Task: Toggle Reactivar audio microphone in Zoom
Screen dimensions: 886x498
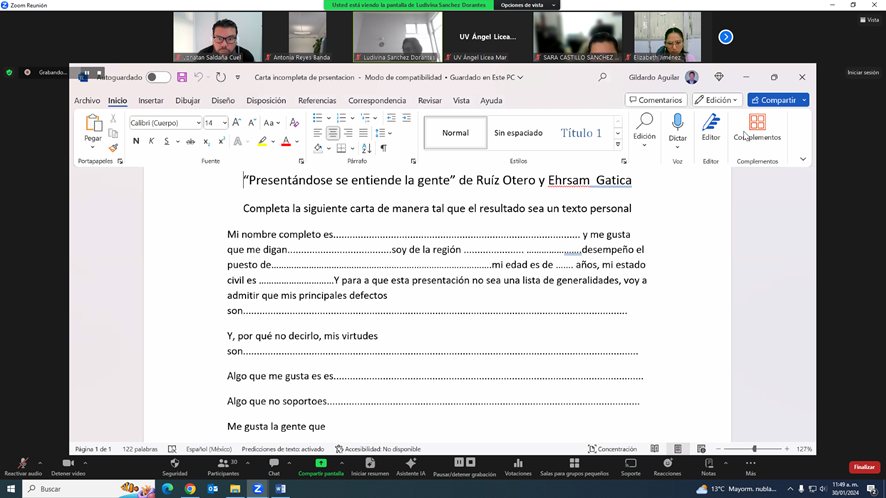Action: [x=22, y=464]
